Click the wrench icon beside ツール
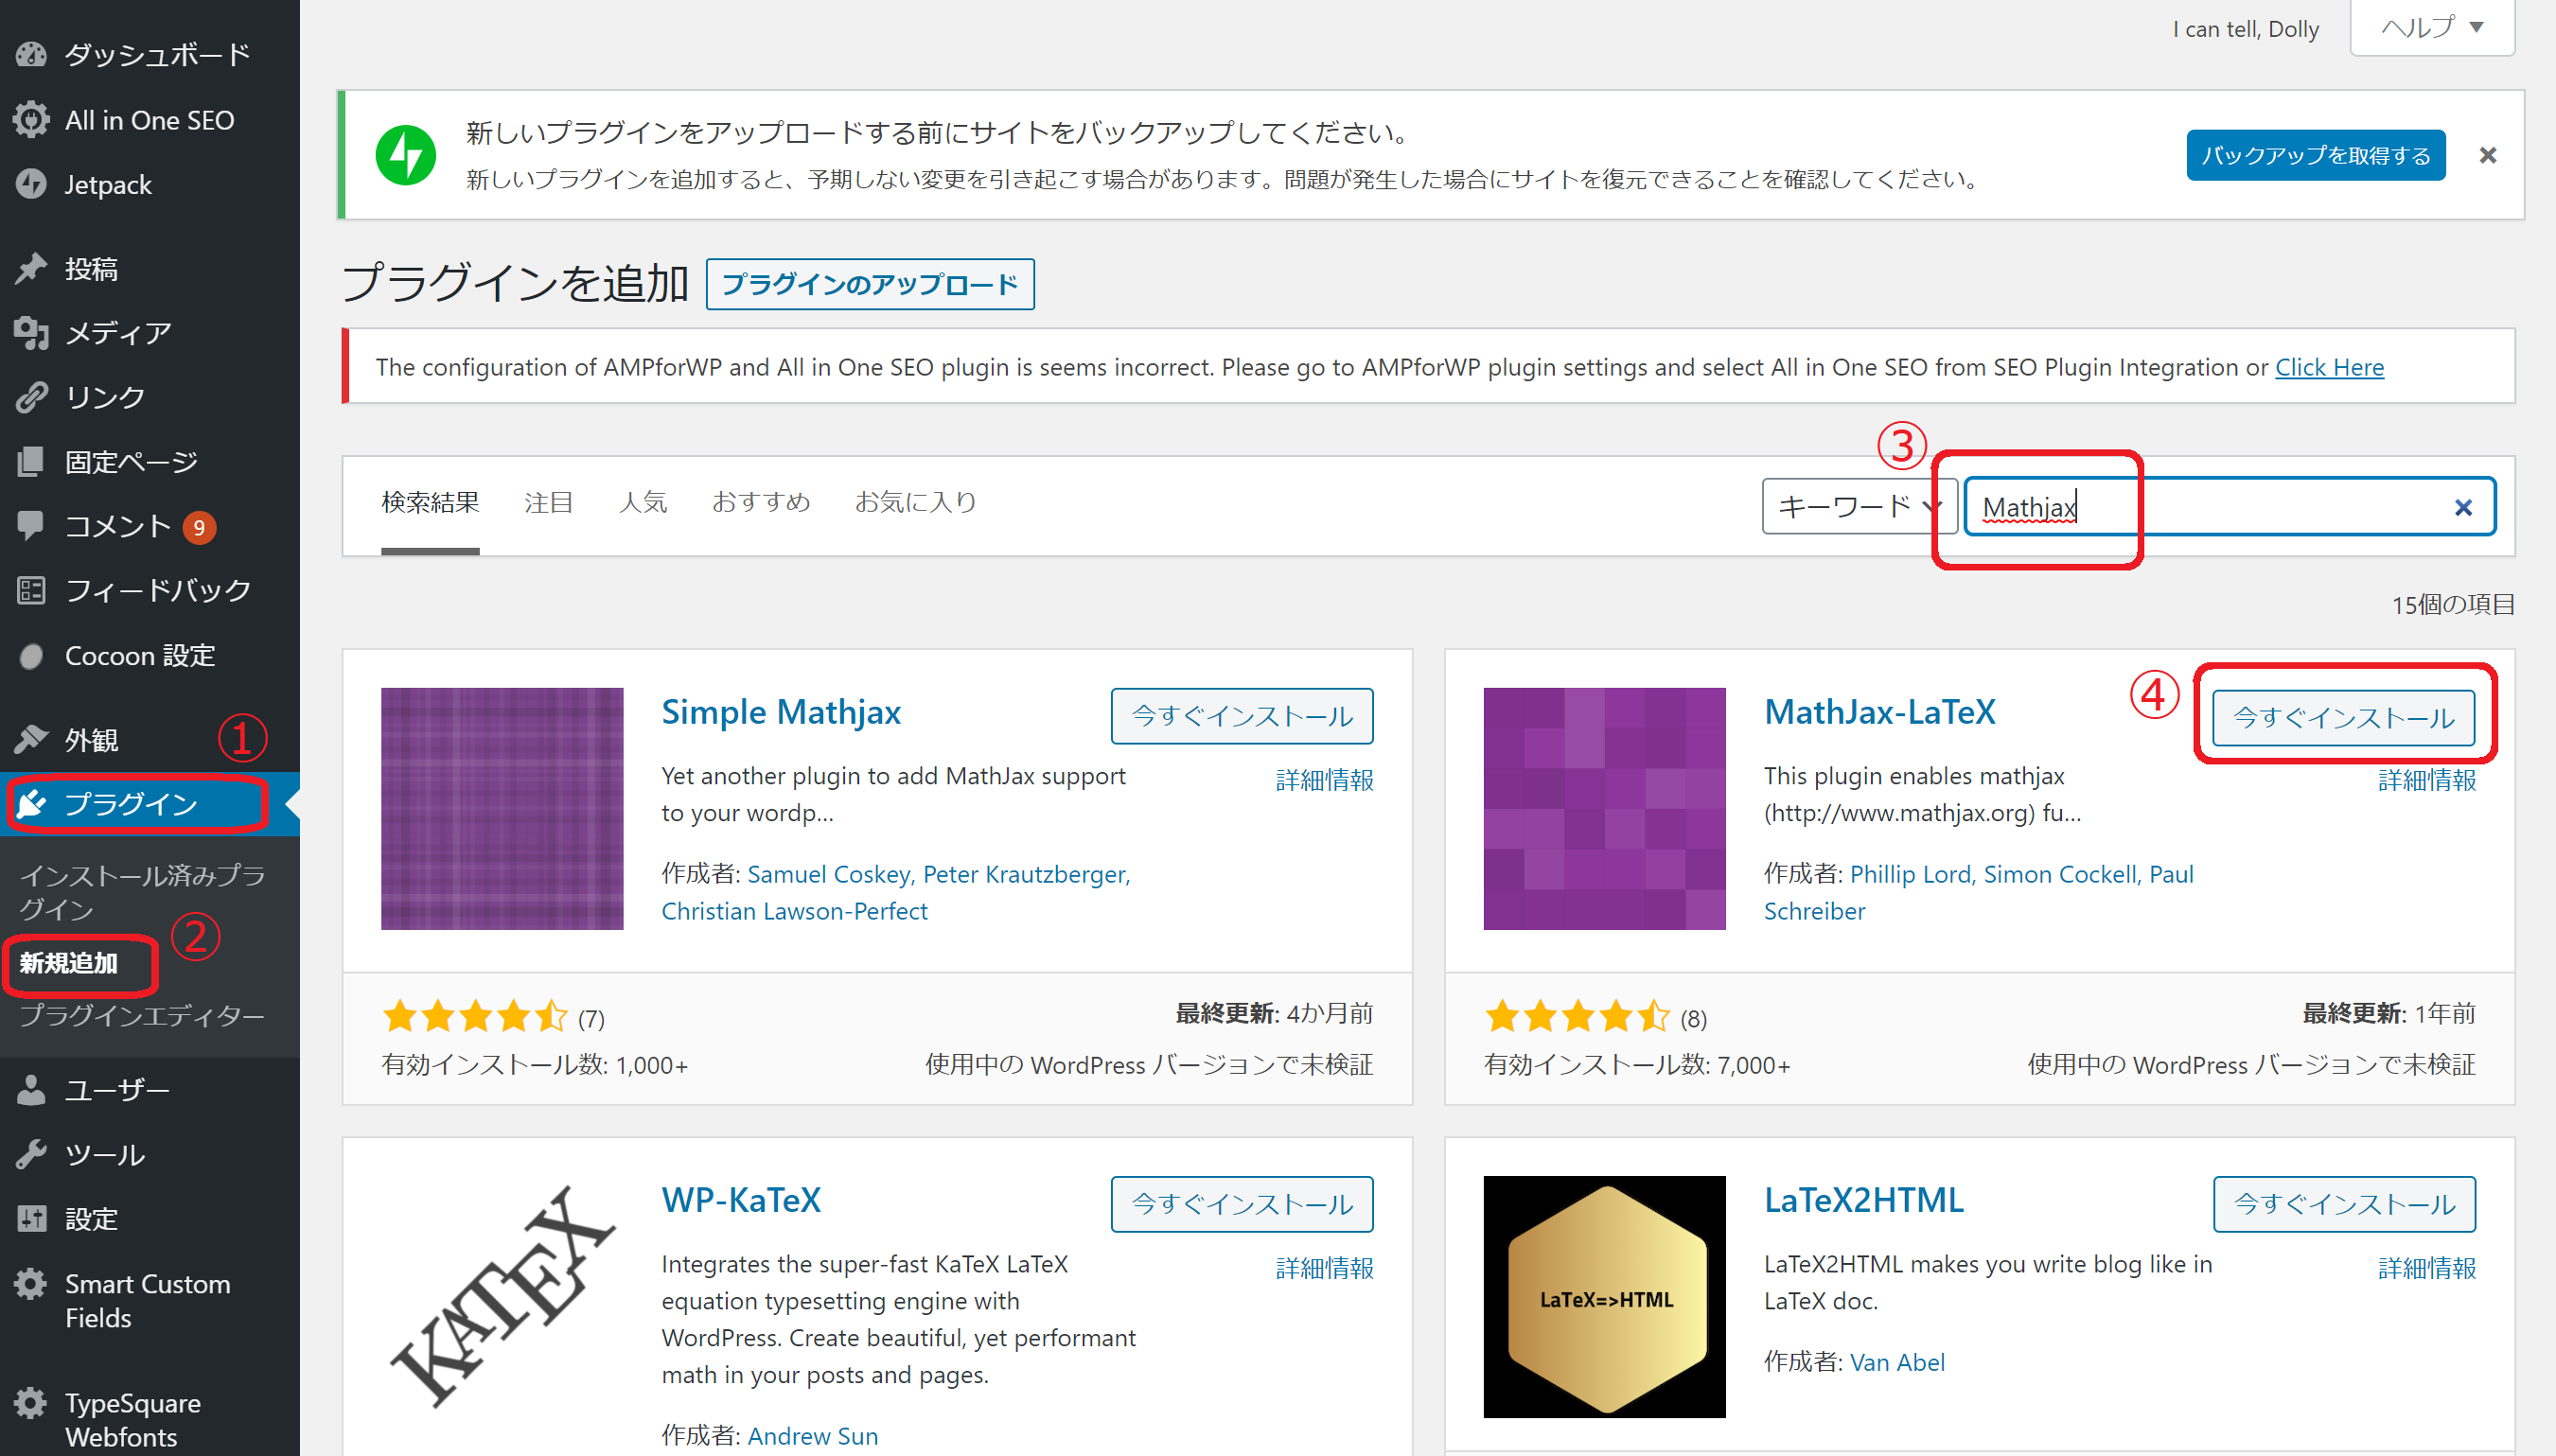Screen dimensions: 2556x1456 (31, 1154)
